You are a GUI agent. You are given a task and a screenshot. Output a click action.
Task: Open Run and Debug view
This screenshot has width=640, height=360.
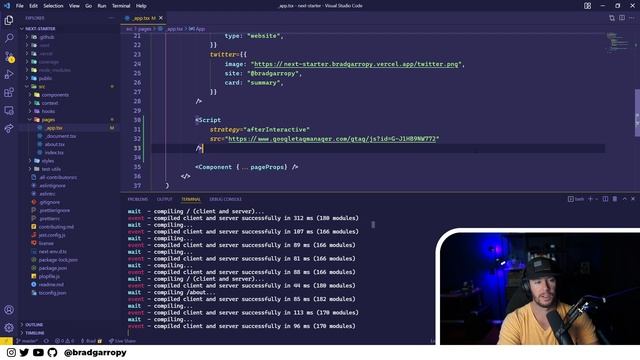click(9, 74)
